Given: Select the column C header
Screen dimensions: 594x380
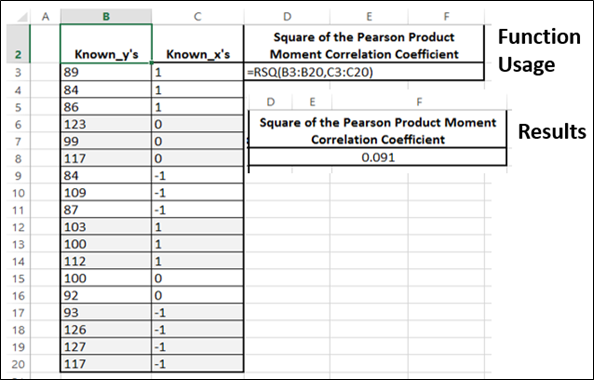Looking at the screenshot, I should (x=198, y=16).
